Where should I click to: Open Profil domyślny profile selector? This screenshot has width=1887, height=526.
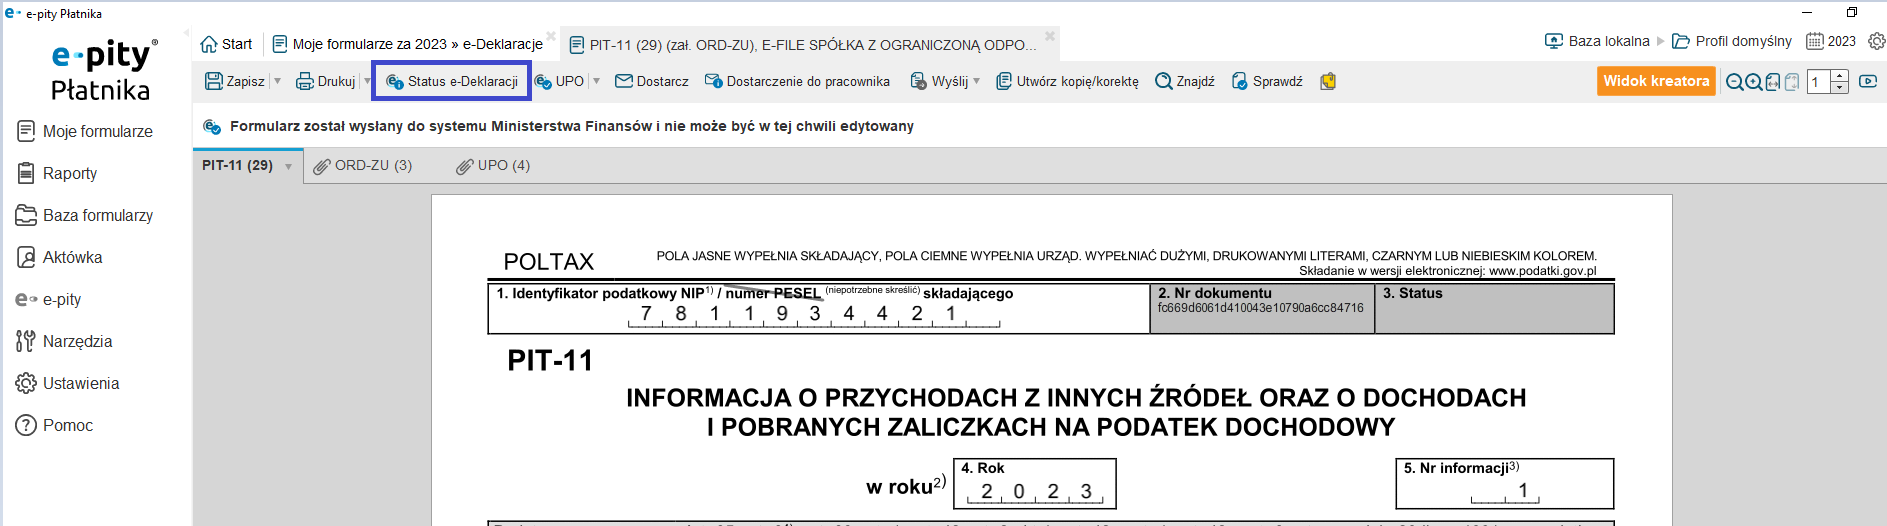tap(1732, 41)
